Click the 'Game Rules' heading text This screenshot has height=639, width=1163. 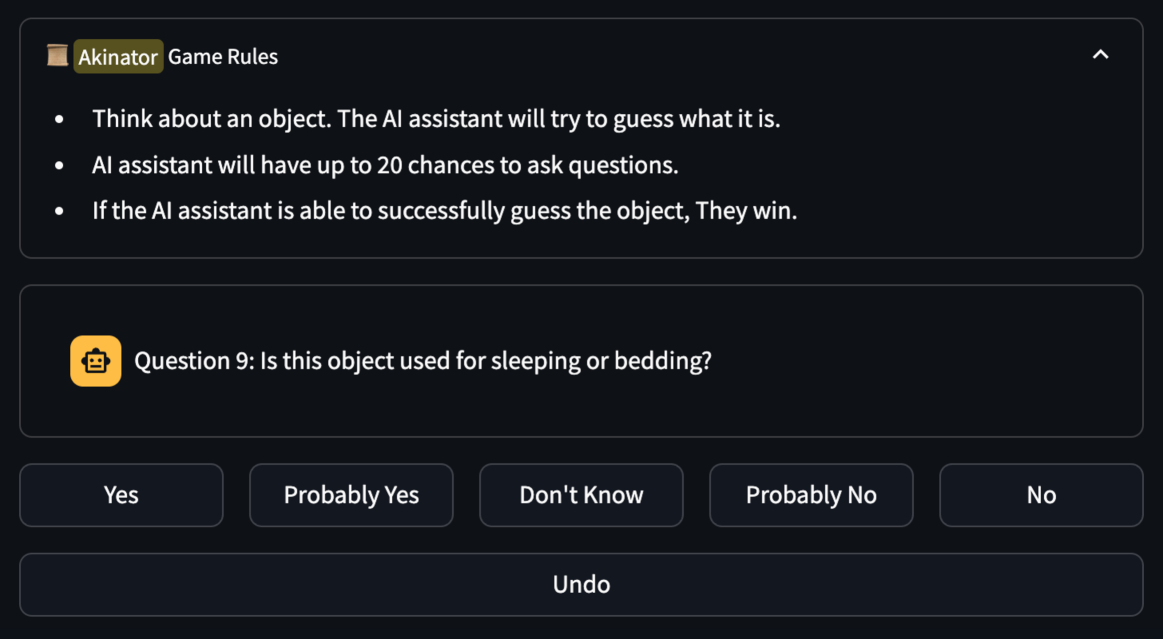tap(223, 57)
